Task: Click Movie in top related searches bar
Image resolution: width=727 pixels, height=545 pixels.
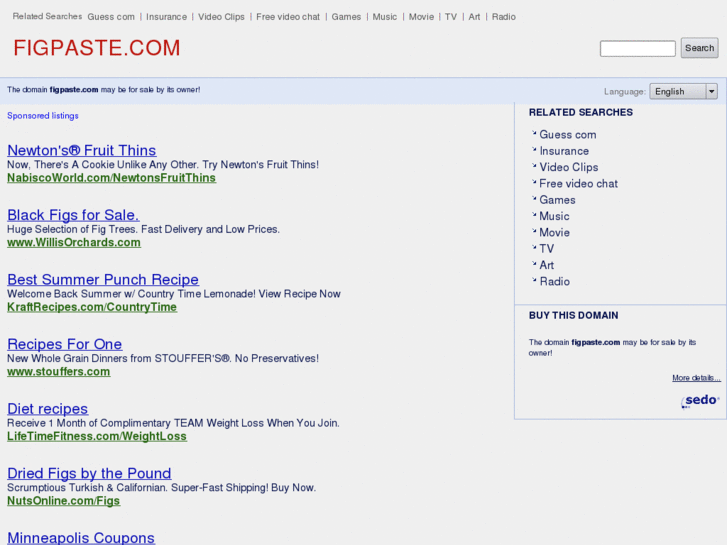Action: [421, 17]
